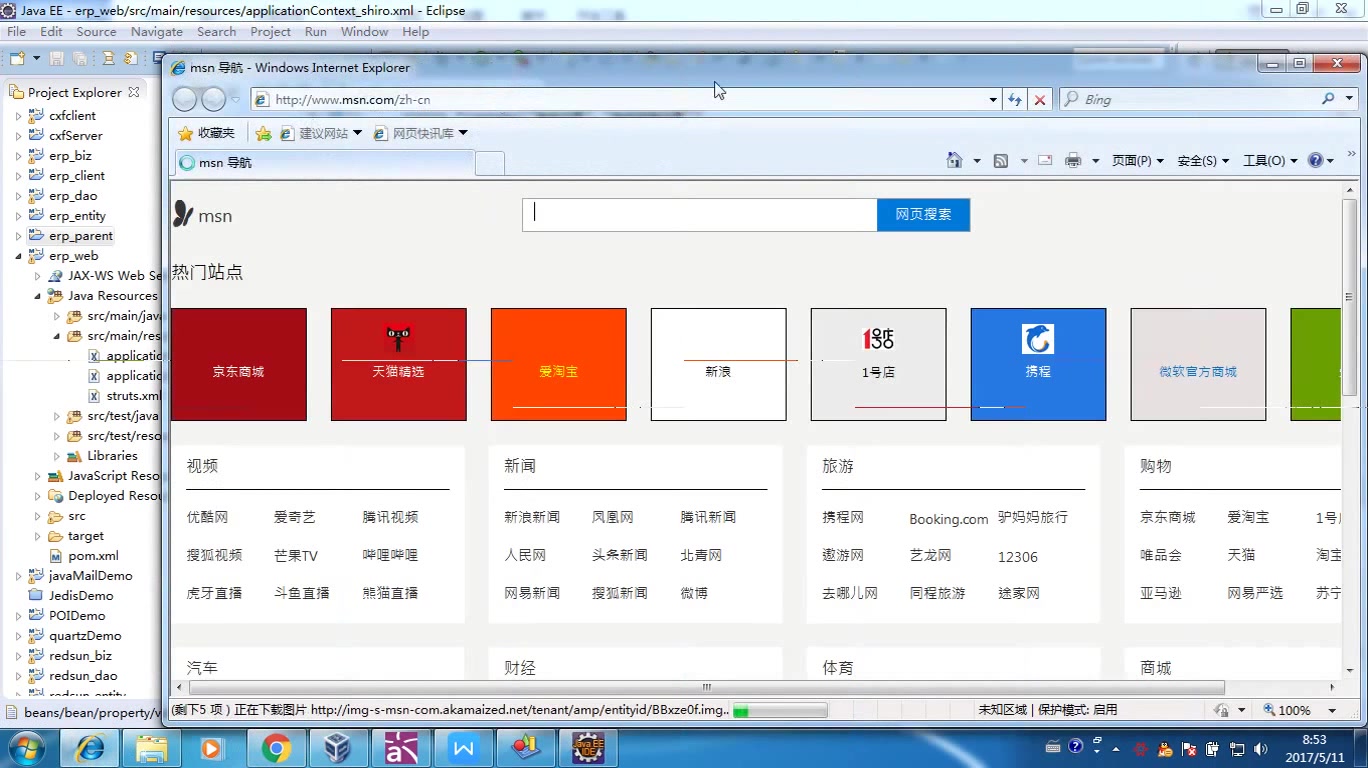
Task: Open the 京东商城 red tile
Action: coord(238,364)
